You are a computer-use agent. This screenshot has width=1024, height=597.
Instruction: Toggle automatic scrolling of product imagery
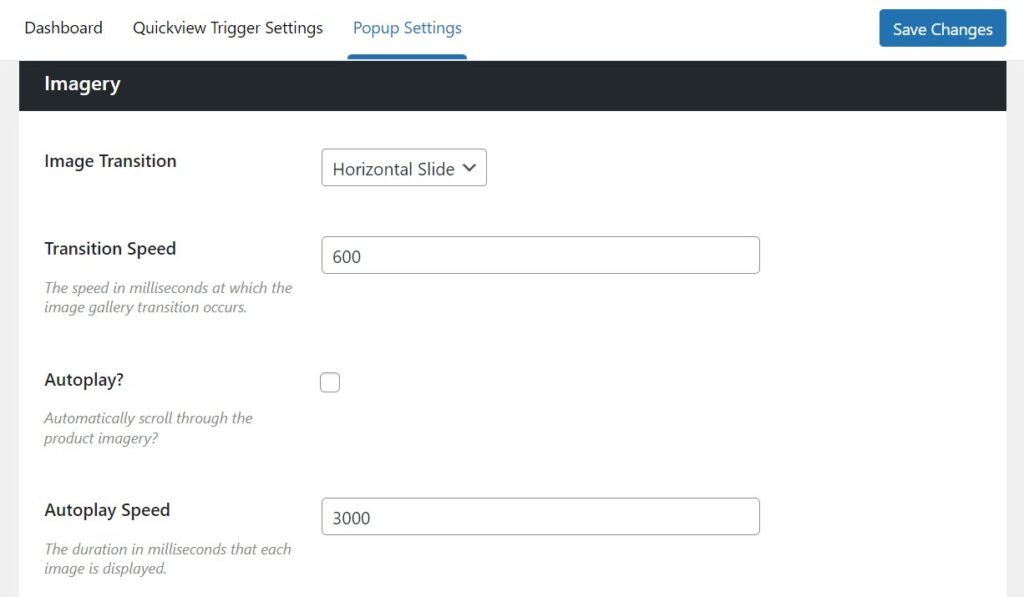[x=330, y=381]
